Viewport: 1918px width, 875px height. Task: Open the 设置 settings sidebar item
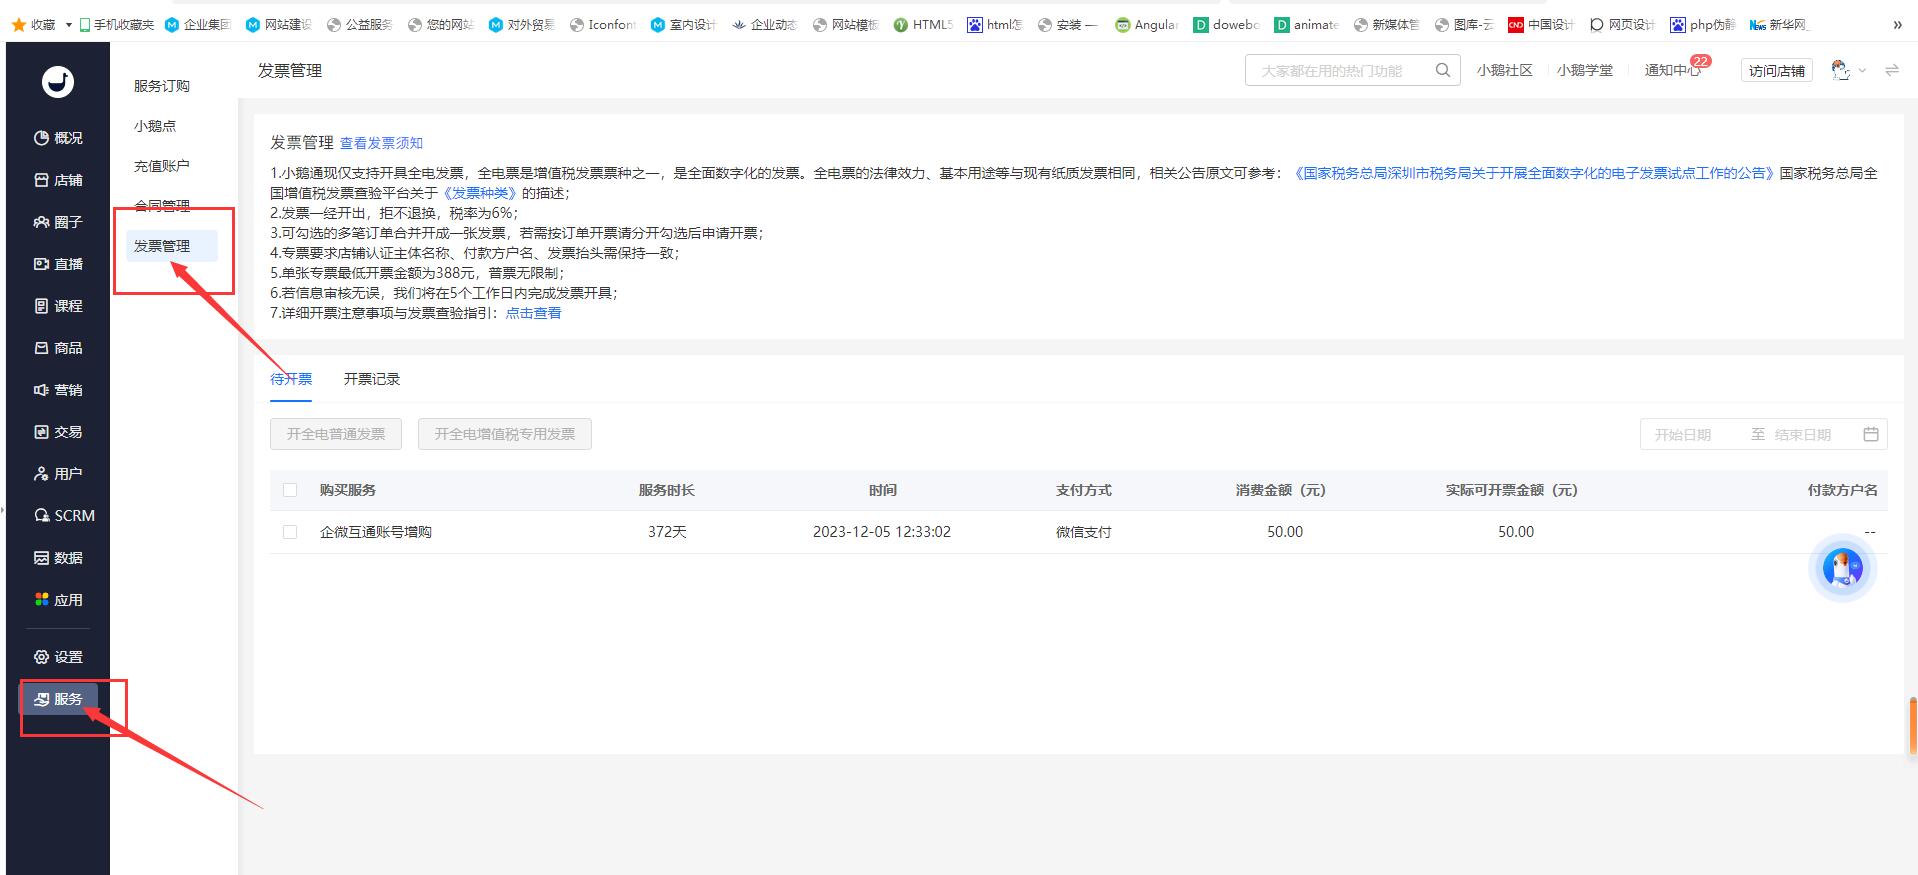58,657
